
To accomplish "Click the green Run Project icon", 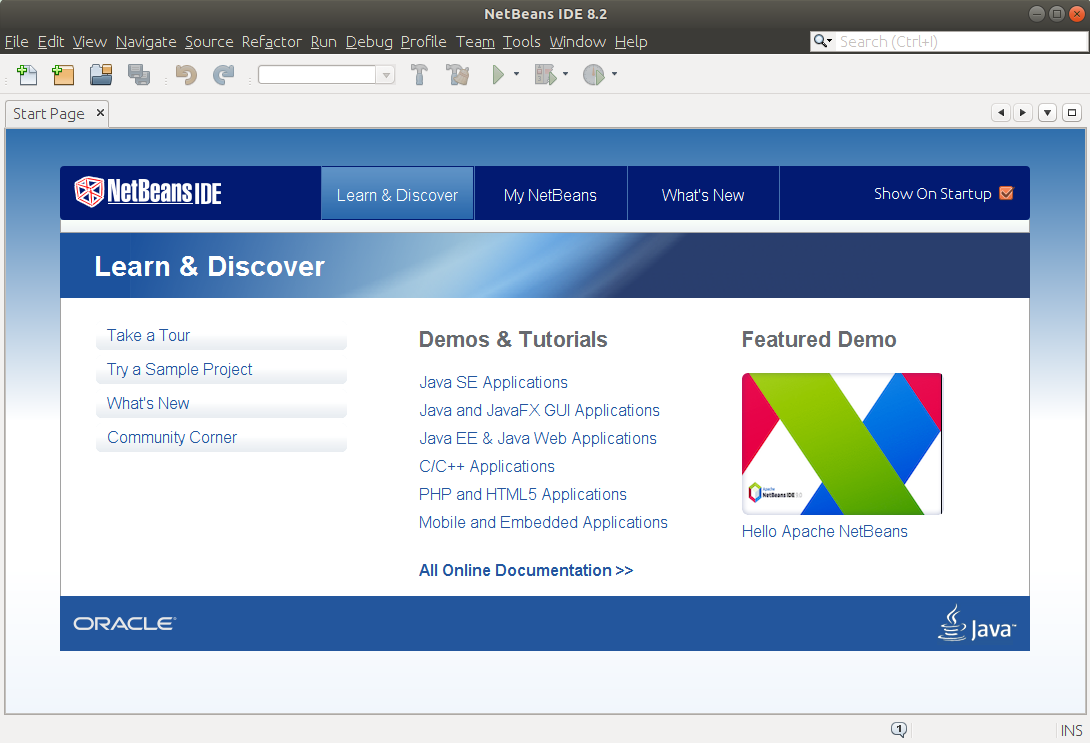I will tap(498, 74).
